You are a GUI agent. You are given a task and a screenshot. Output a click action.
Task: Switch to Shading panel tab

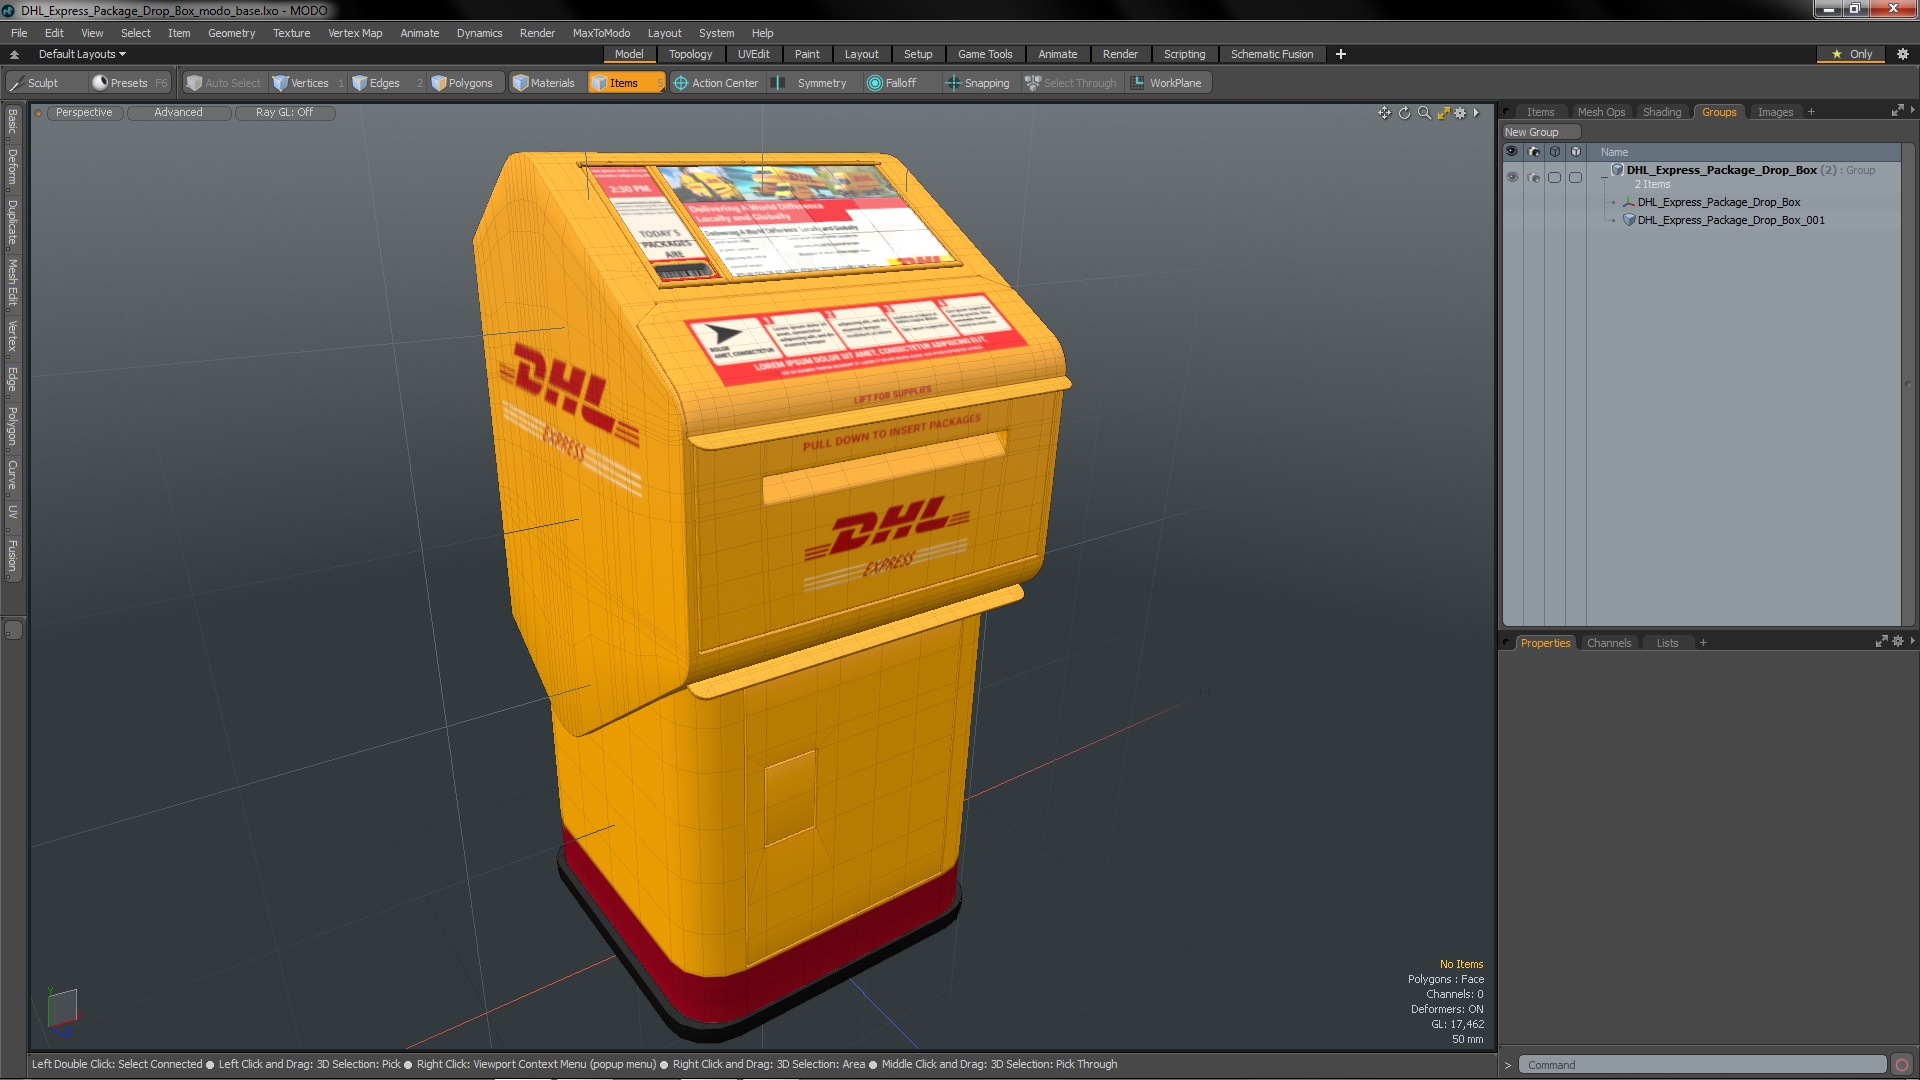point(1661,112)
